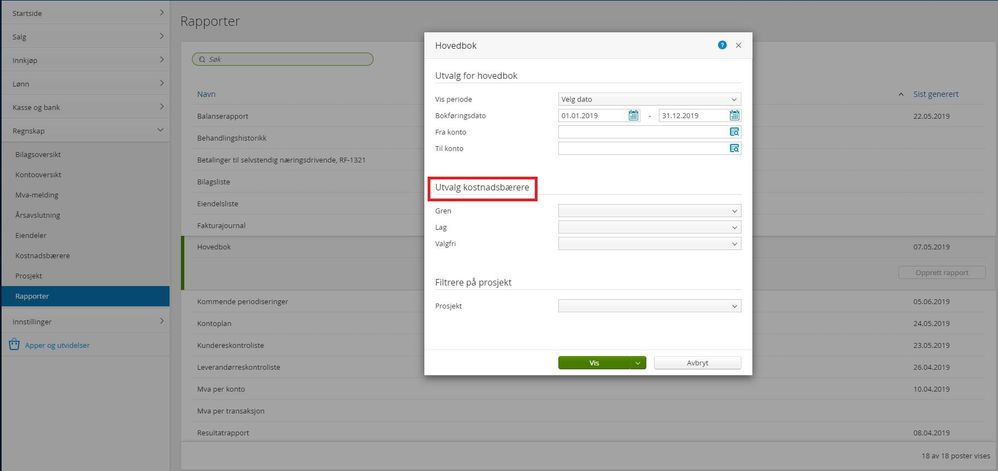
Task: Open the calendar picker for the start date
Action: (x=633, y=115)
